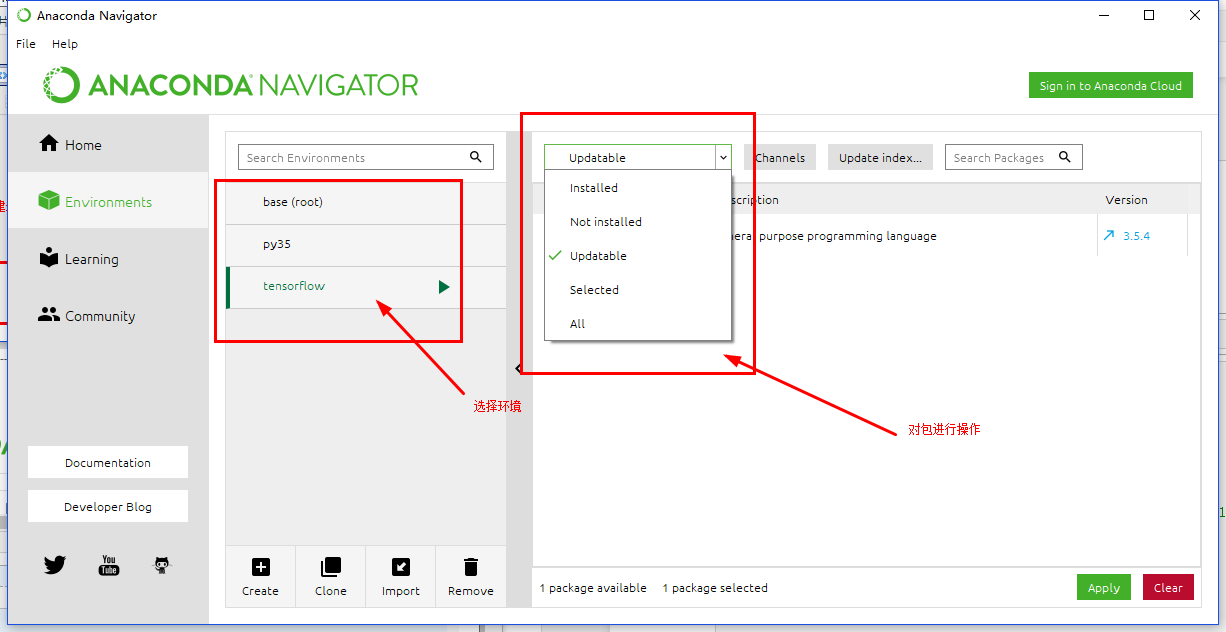Open the Community tab
This screenshot has width=1226, height=632.
(108, 316)
